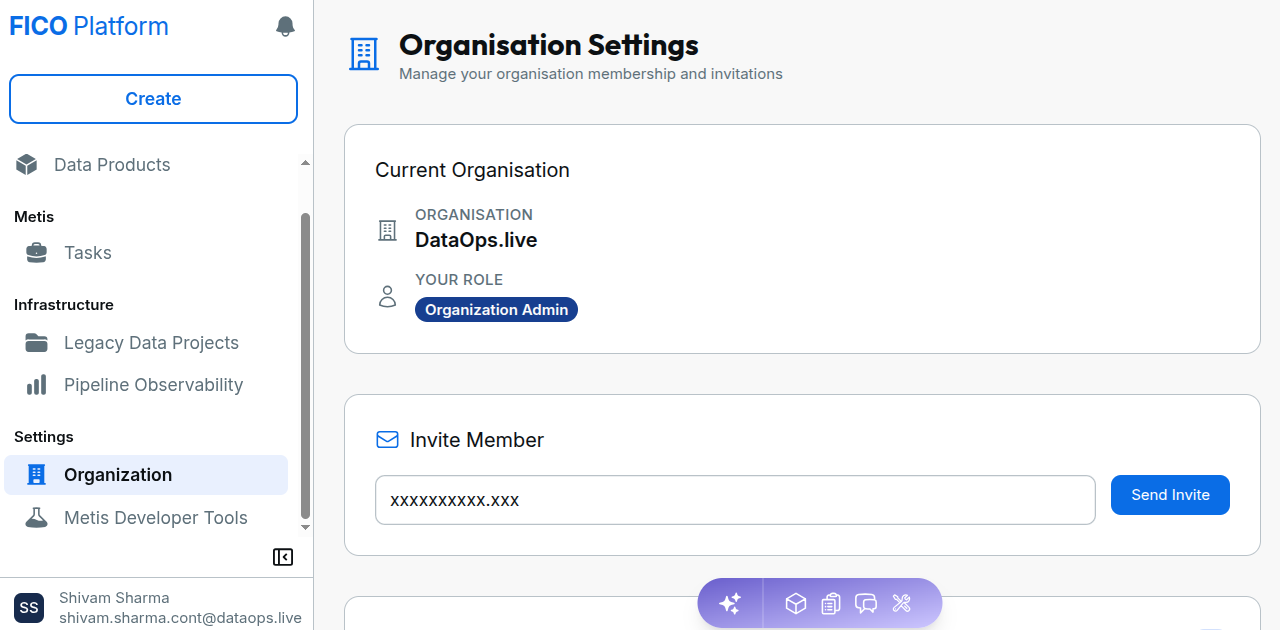Screen dimensions: 1280x630
Task: Click the Infrastructure section heading
Action: [64, 305]
